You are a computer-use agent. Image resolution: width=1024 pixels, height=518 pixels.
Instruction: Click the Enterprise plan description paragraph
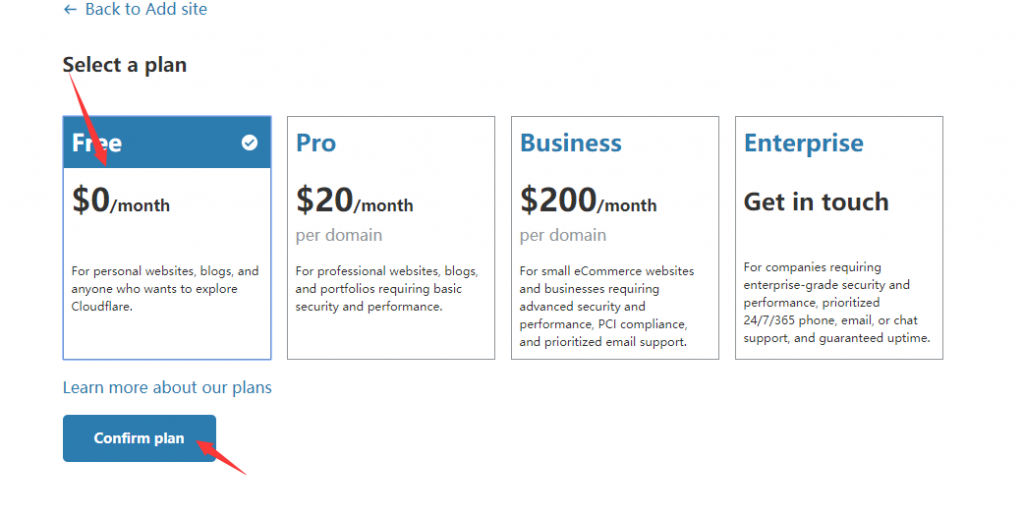point(837,302)
